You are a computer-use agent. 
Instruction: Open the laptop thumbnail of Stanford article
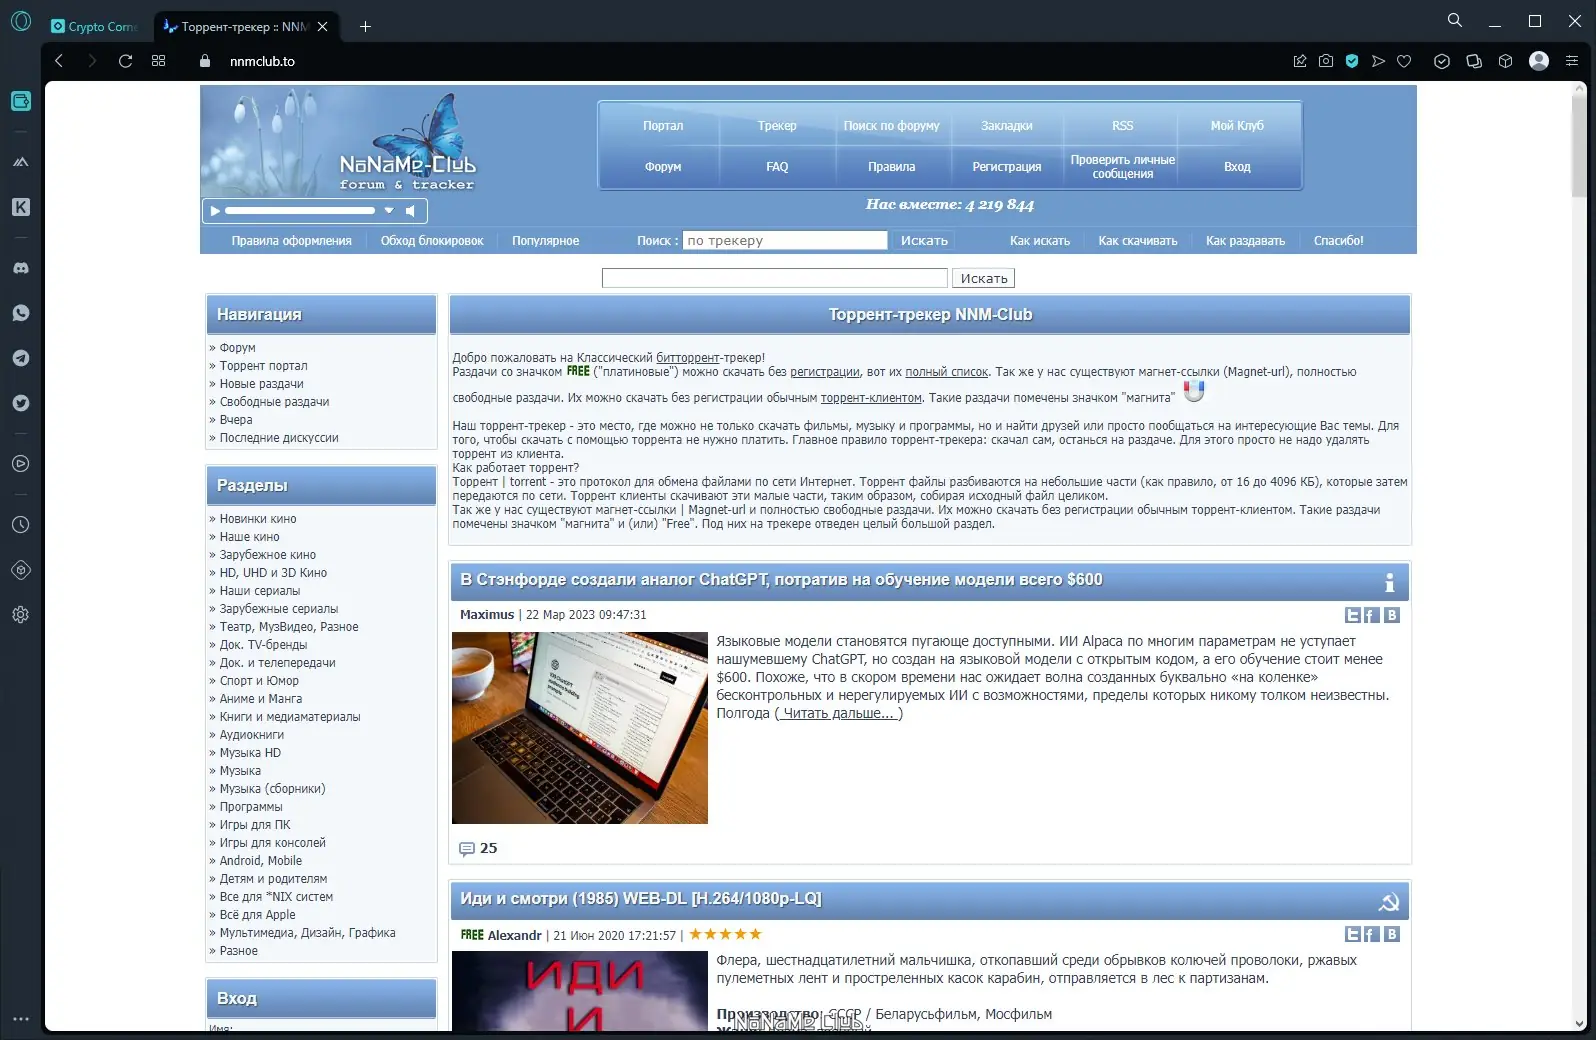pos(580,728)
